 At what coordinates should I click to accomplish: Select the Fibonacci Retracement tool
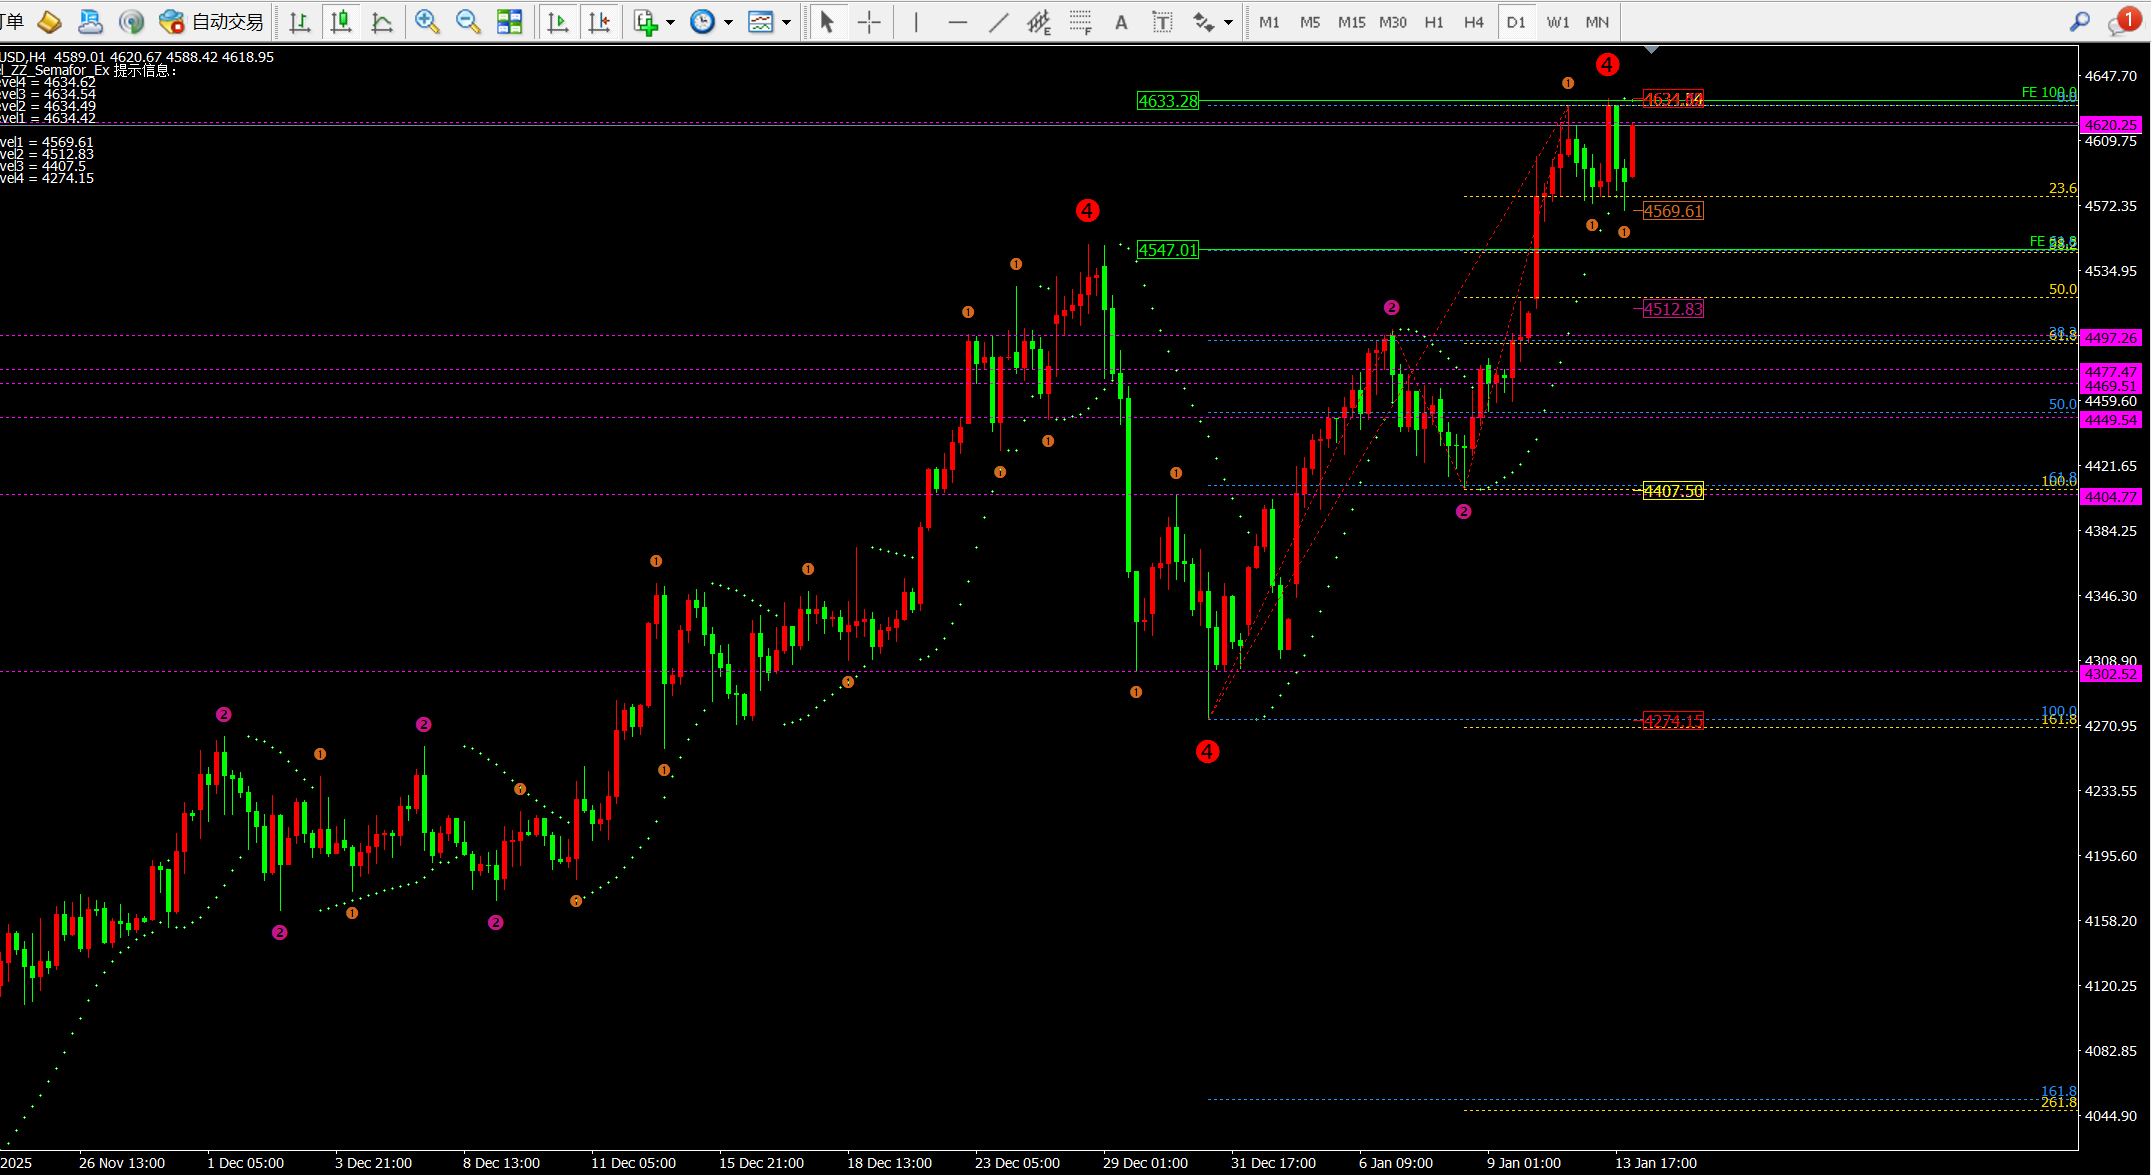pos(1080,22)
